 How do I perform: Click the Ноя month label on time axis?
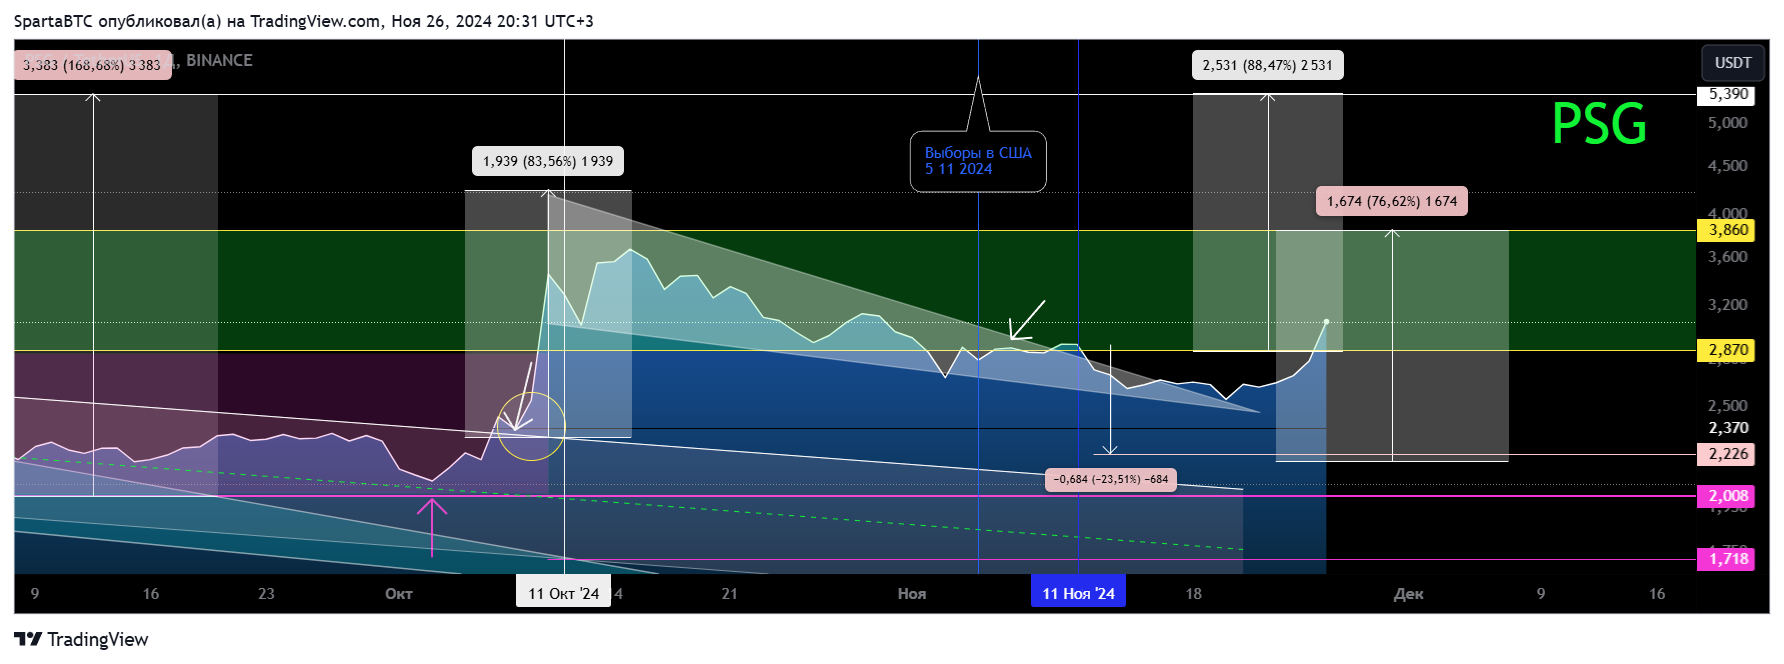[x=912, y=594]
